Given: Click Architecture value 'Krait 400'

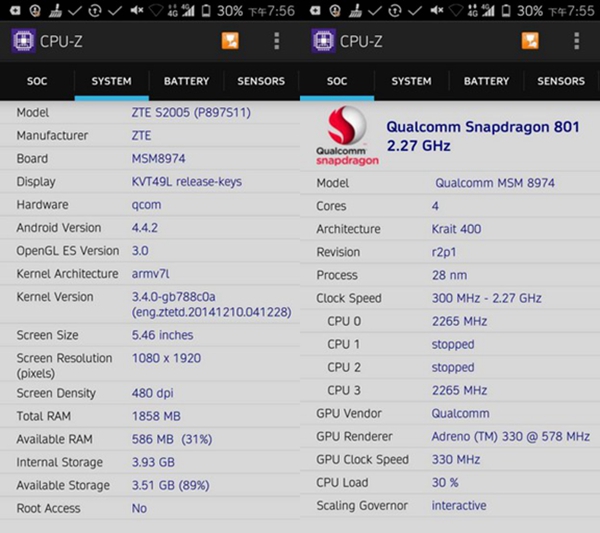Looking at the screenshot, I should (x=456, y=229).
